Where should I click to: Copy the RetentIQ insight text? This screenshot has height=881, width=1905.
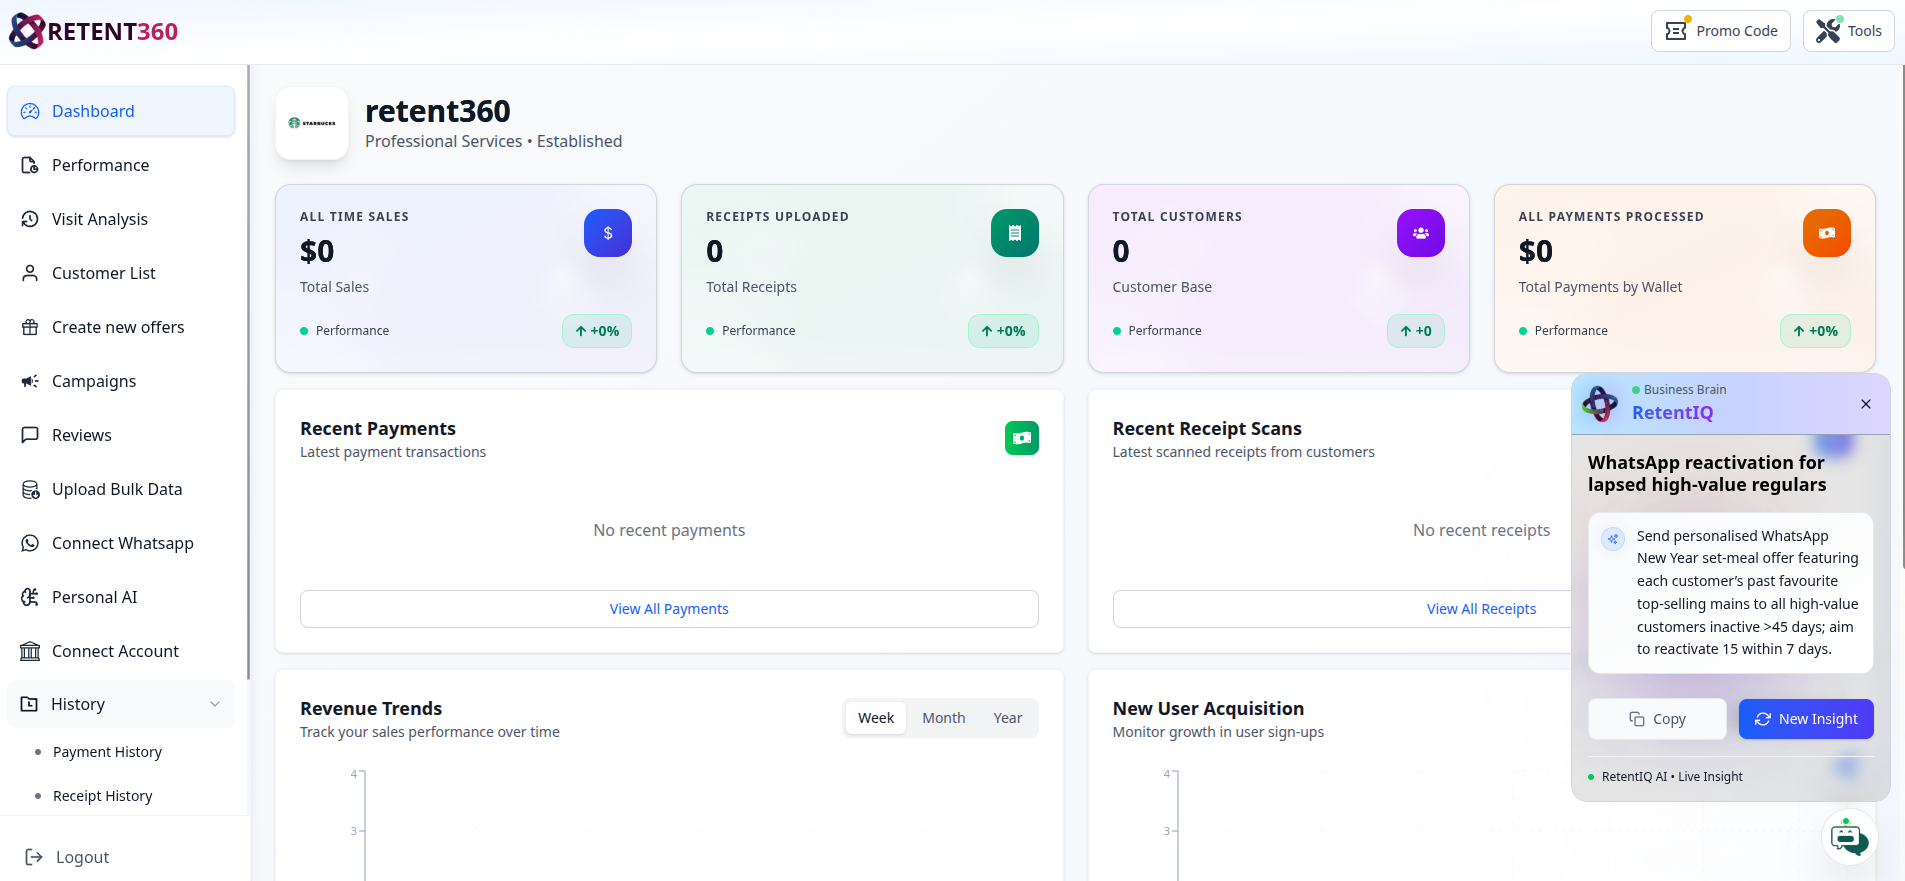(1657, 719)
